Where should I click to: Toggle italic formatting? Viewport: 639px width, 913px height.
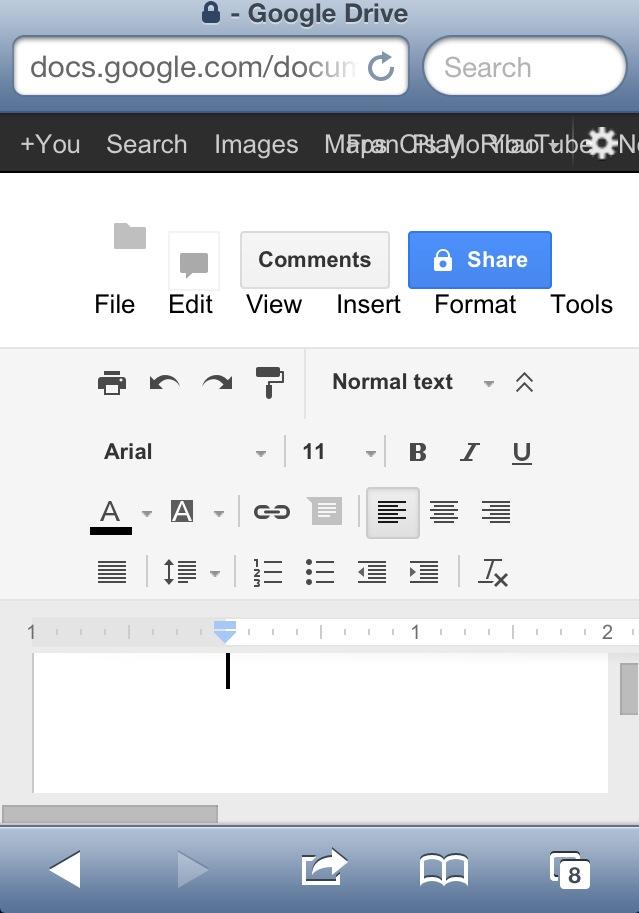[x=469, y=451]
